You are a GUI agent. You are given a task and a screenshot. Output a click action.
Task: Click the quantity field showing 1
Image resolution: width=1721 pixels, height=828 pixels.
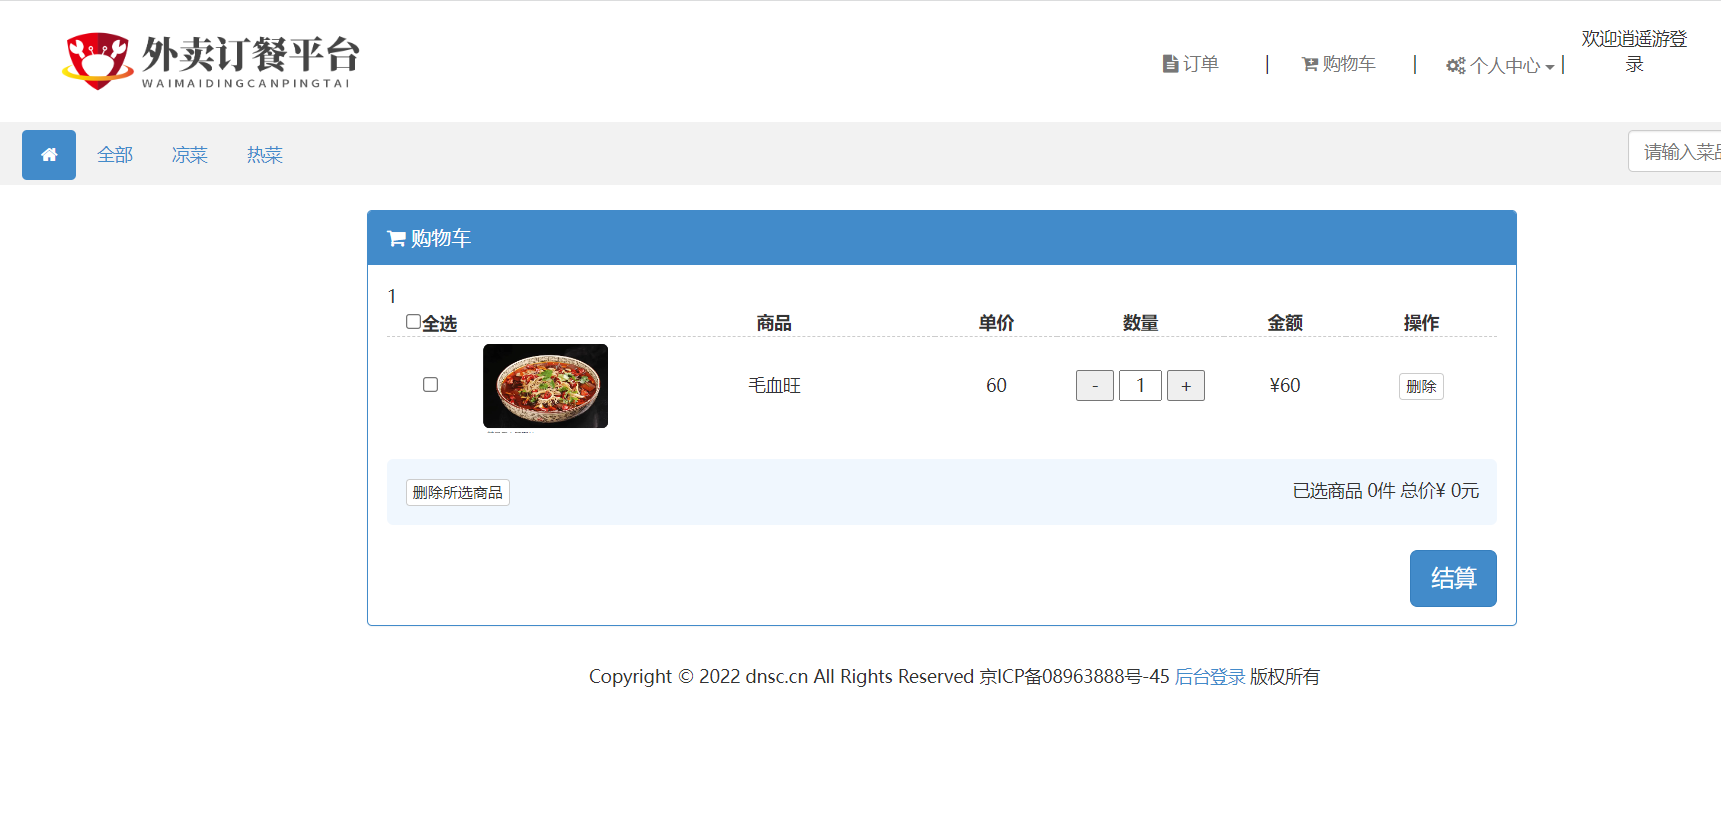[x=1140, y=386]
